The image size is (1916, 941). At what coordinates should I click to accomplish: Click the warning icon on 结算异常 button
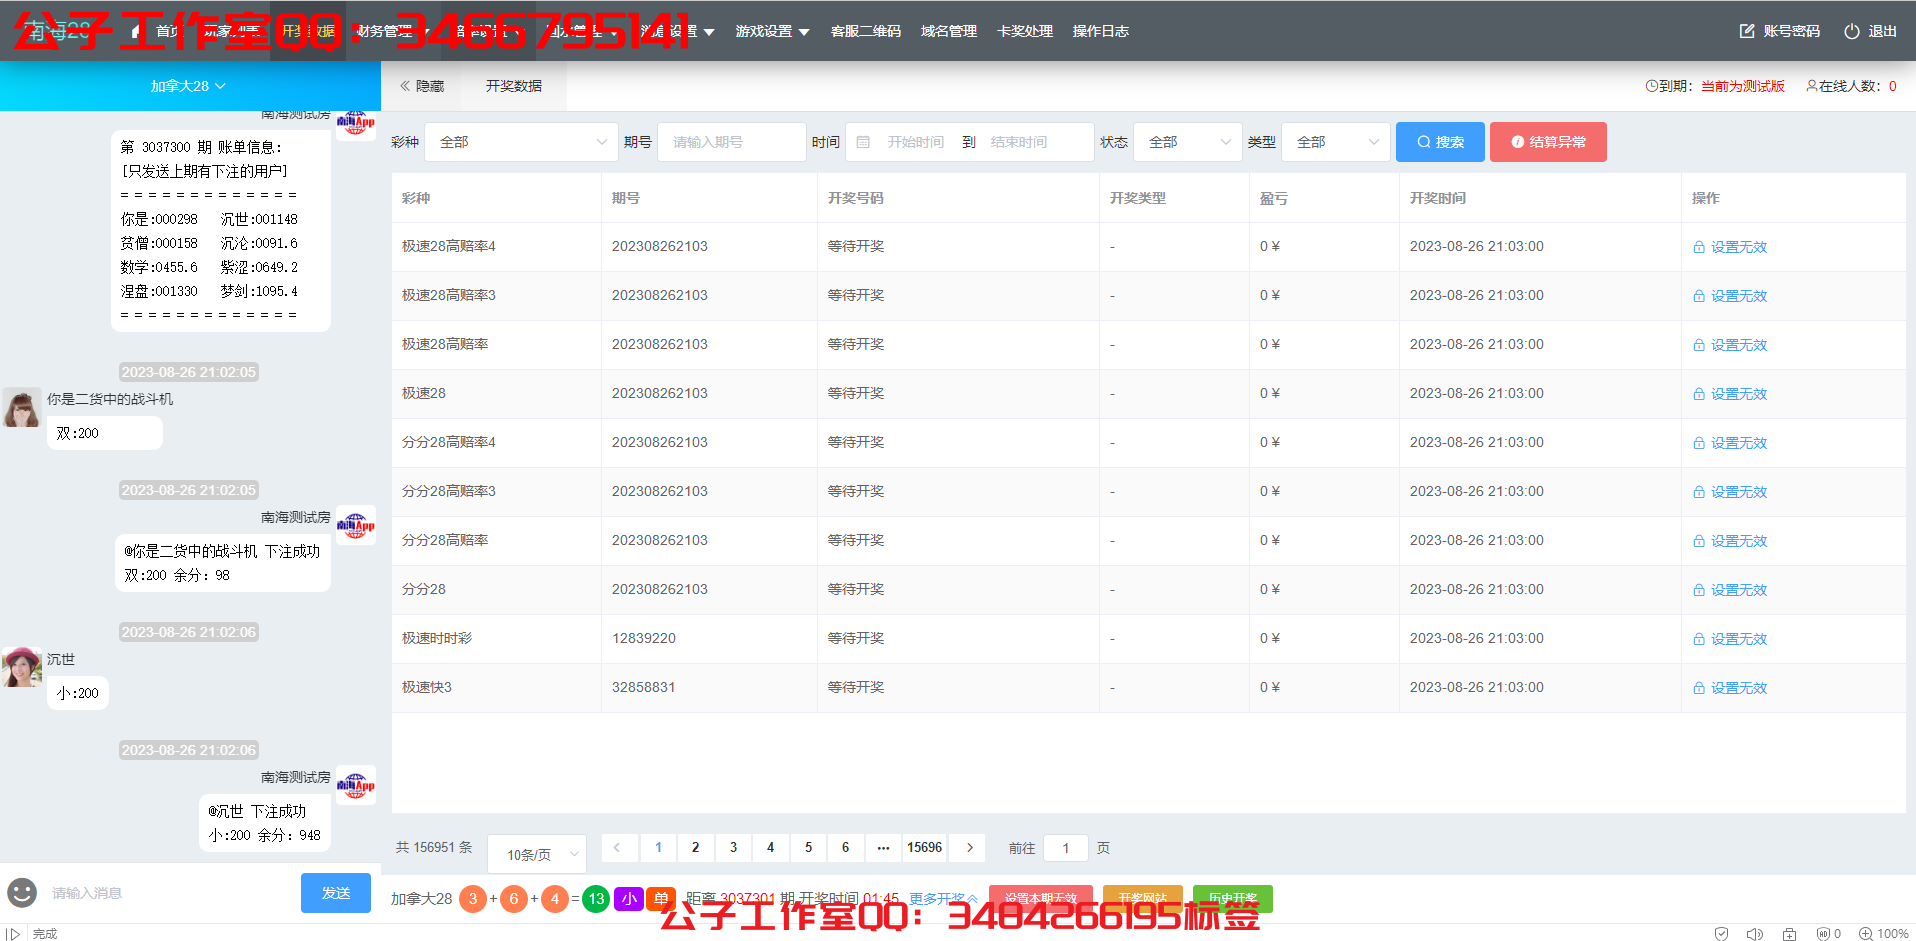1518,142
